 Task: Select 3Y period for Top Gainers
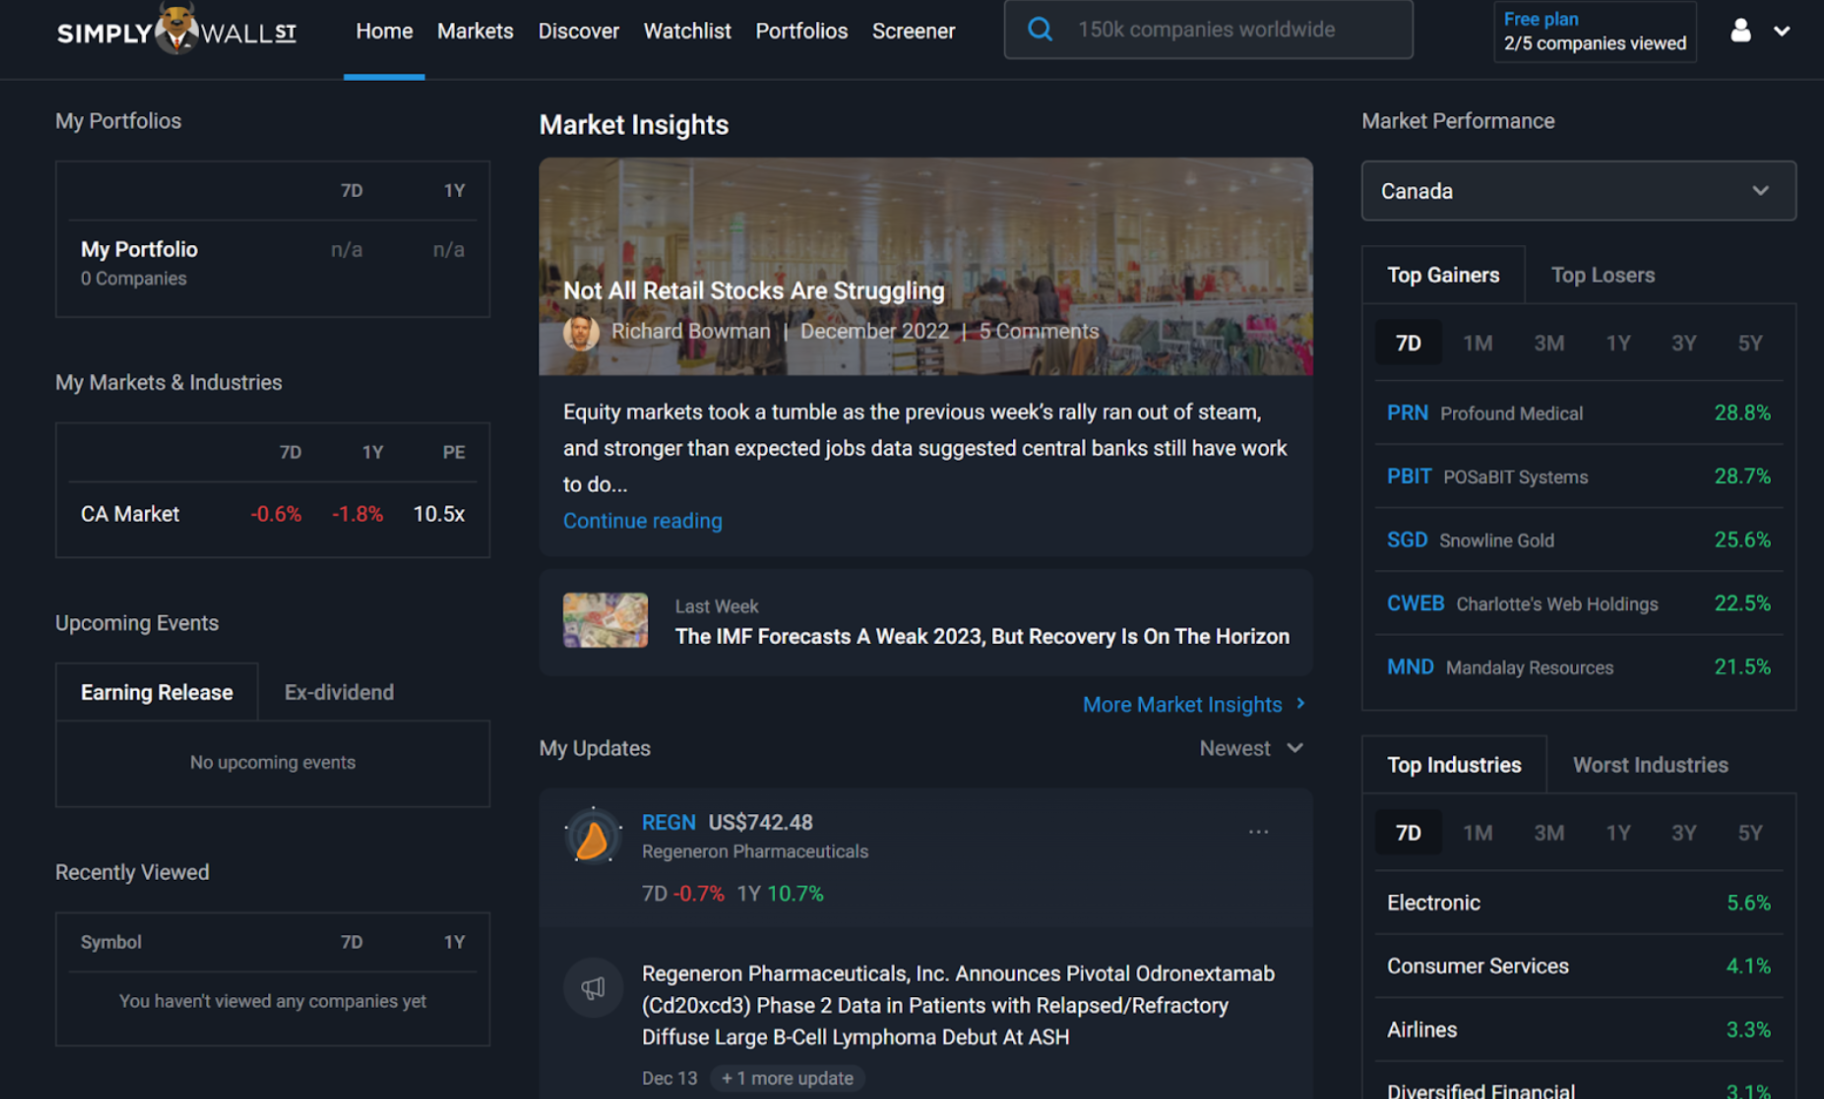(1684, 343)
